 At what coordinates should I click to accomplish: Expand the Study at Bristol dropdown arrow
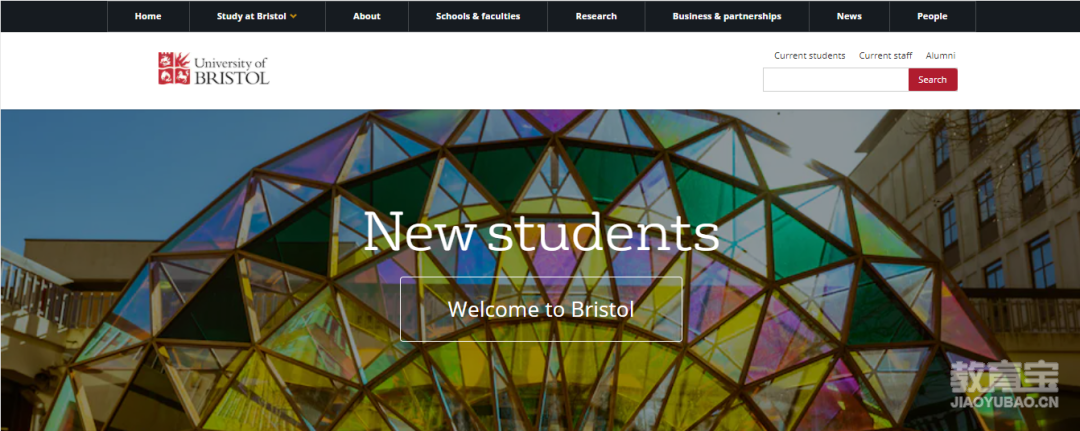pyautogui.click(x=293, y=17)
